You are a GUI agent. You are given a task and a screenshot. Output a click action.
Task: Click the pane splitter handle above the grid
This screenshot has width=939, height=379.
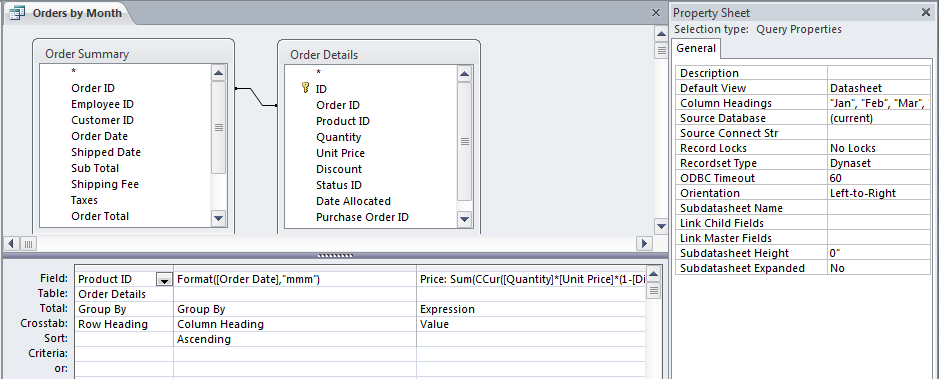click(335, 256)
